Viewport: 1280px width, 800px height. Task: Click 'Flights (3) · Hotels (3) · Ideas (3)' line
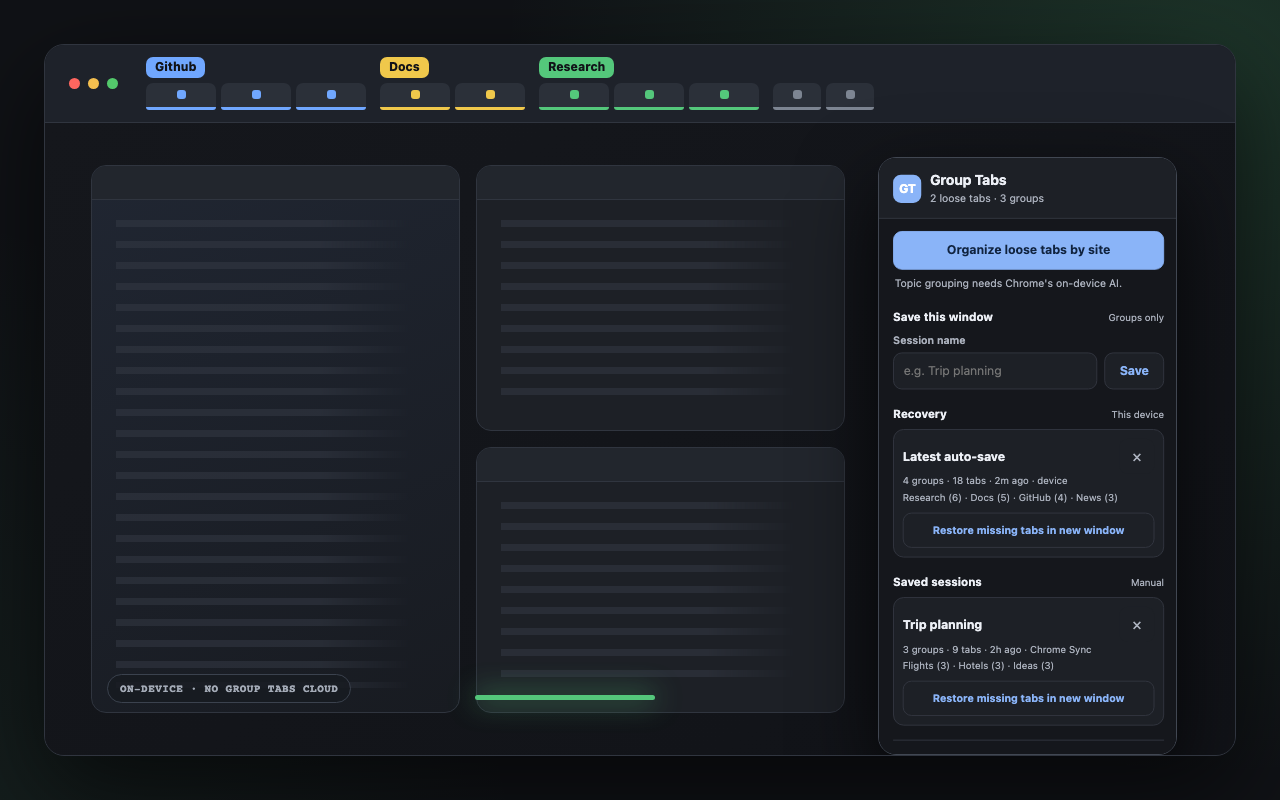(978, 666)
